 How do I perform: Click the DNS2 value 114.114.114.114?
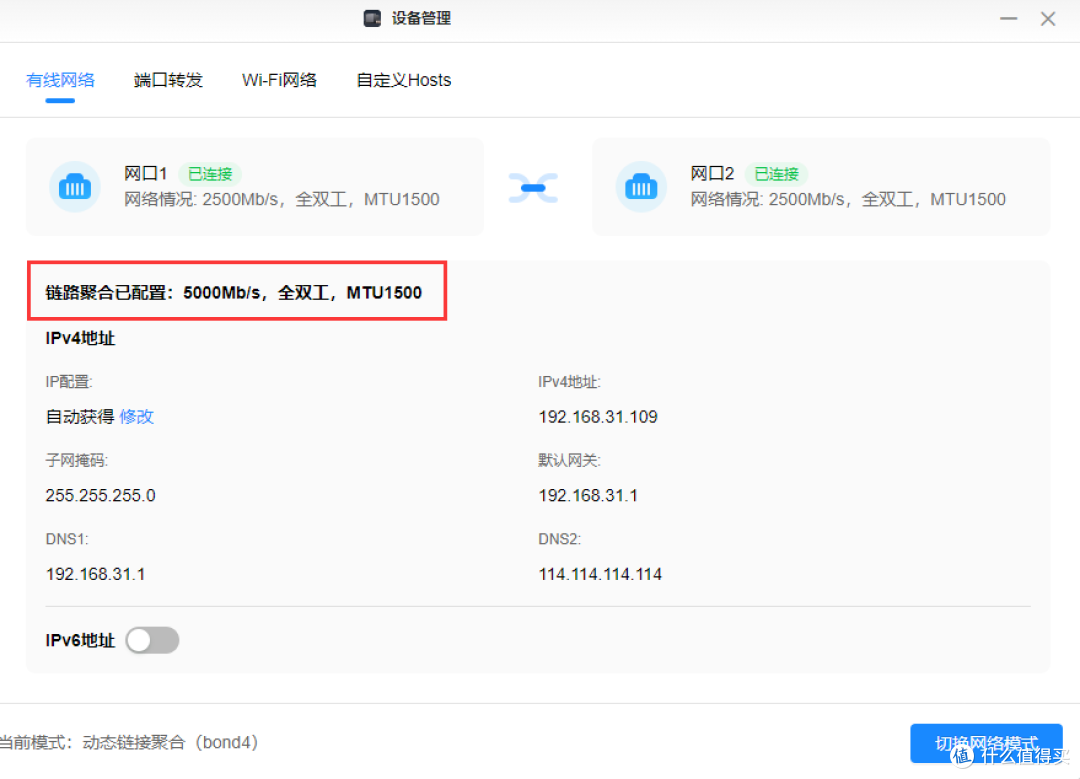(x=600, y=574)
